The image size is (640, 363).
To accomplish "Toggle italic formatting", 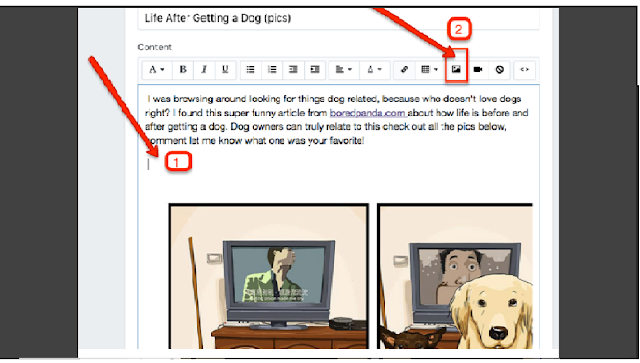I will tap(204, 69).
